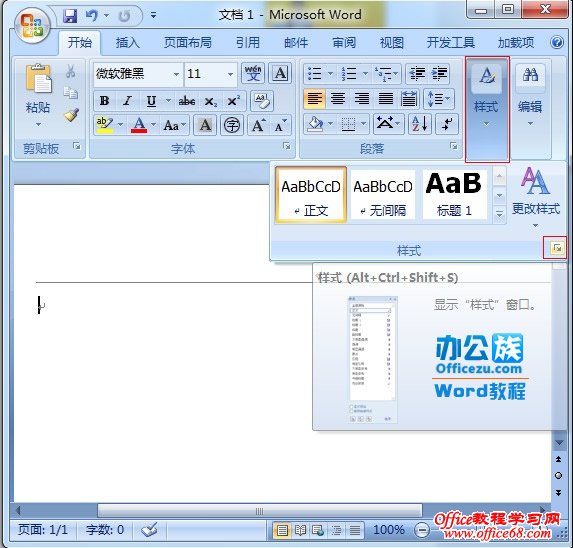The width and height of the screenshot is (573, 548).
Task: Switch to the 引用 tab
Action: [247, 43]
